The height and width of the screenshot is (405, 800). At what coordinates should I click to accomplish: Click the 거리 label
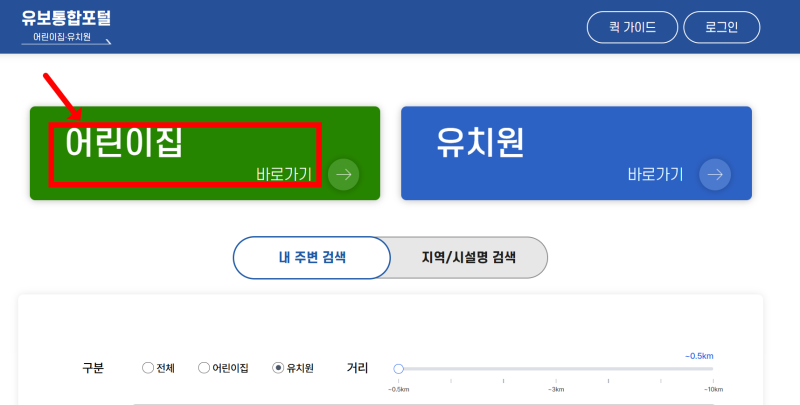(357, 368)
